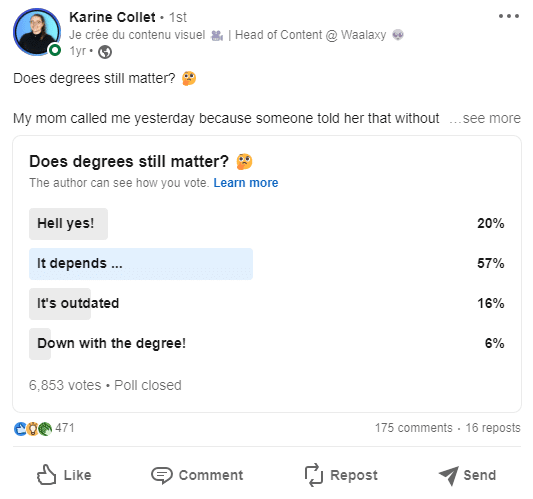Screen dimensions: 533x499
Task: Click the globe visibility icon
Action: click(105, 52)
